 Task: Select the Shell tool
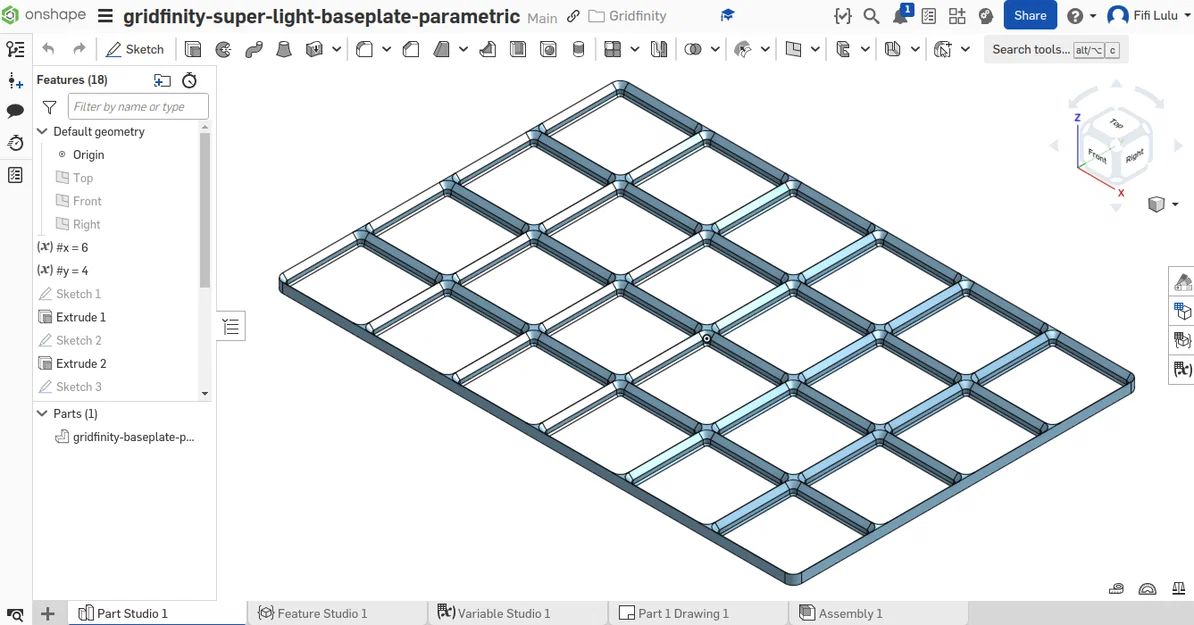[518, 48]
